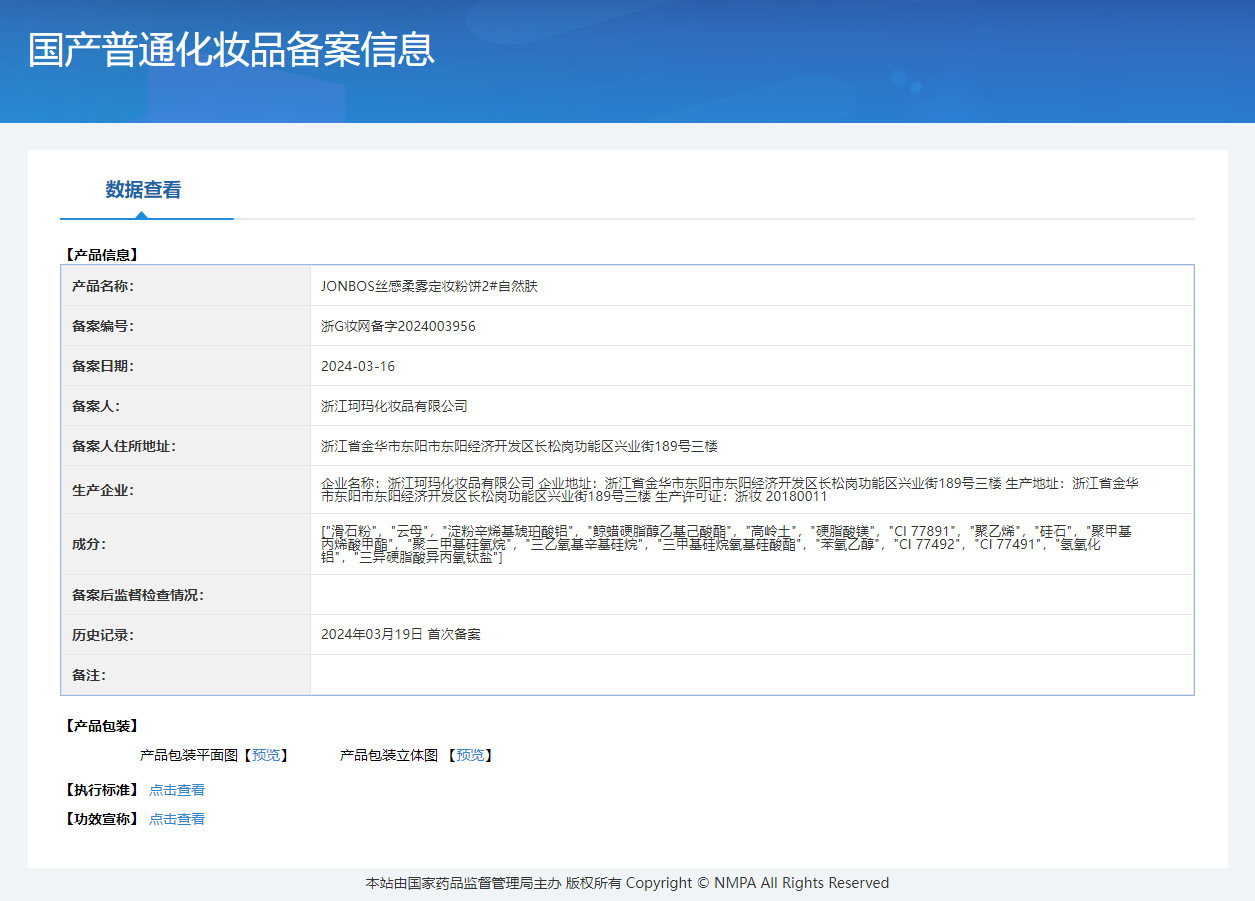The width and height of the screenshot is (1255, 901).
Task: Click the 备案人住所地址 address text
Action: tap(519, 446)
